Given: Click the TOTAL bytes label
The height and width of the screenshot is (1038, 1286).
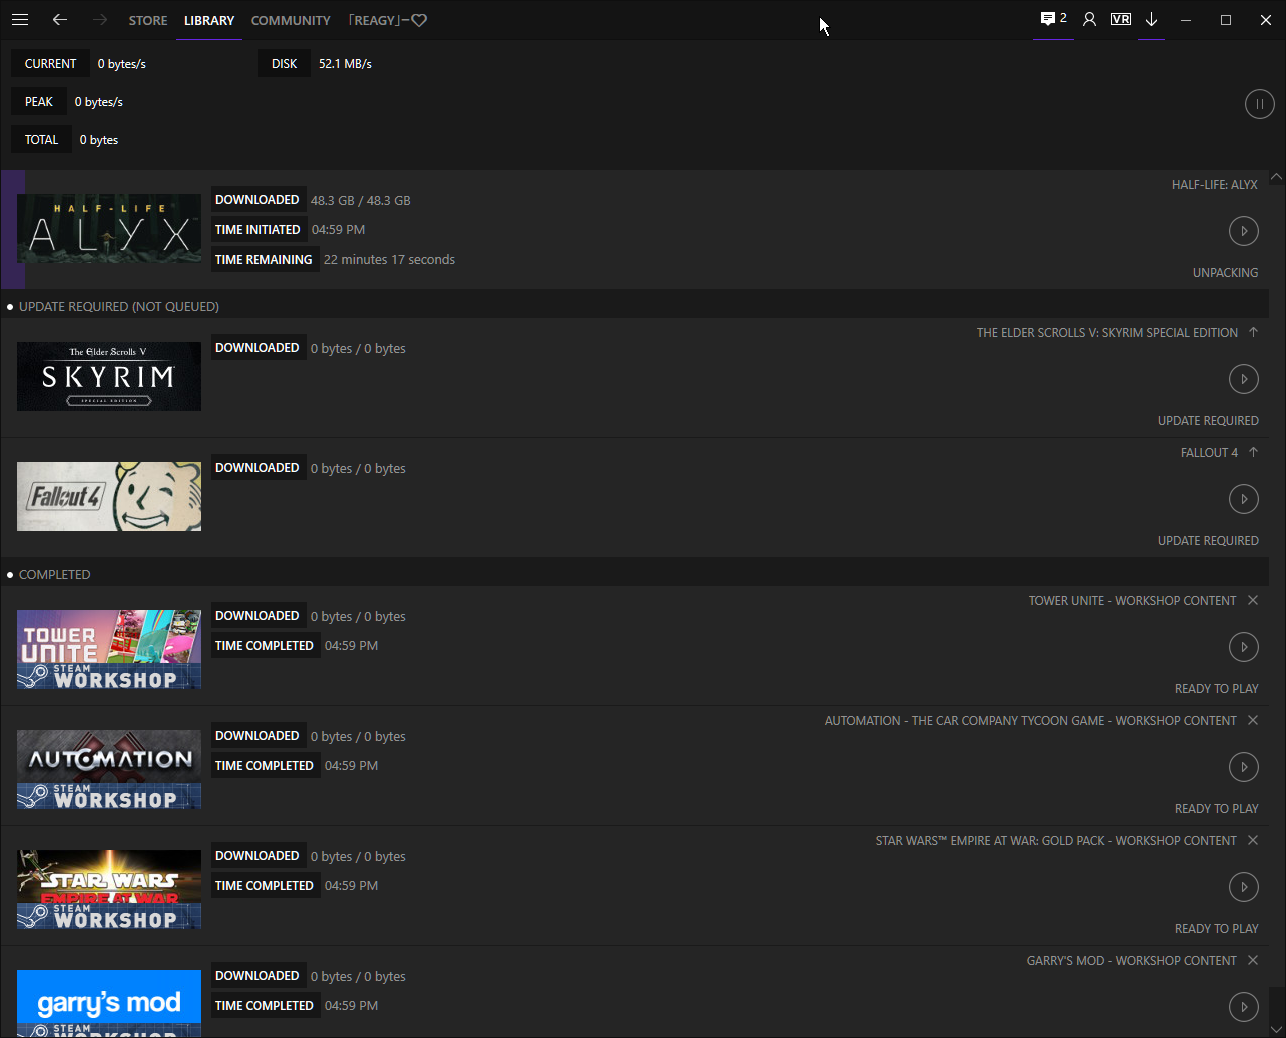Looking at the screenshot, I should [x=41, y=140].
